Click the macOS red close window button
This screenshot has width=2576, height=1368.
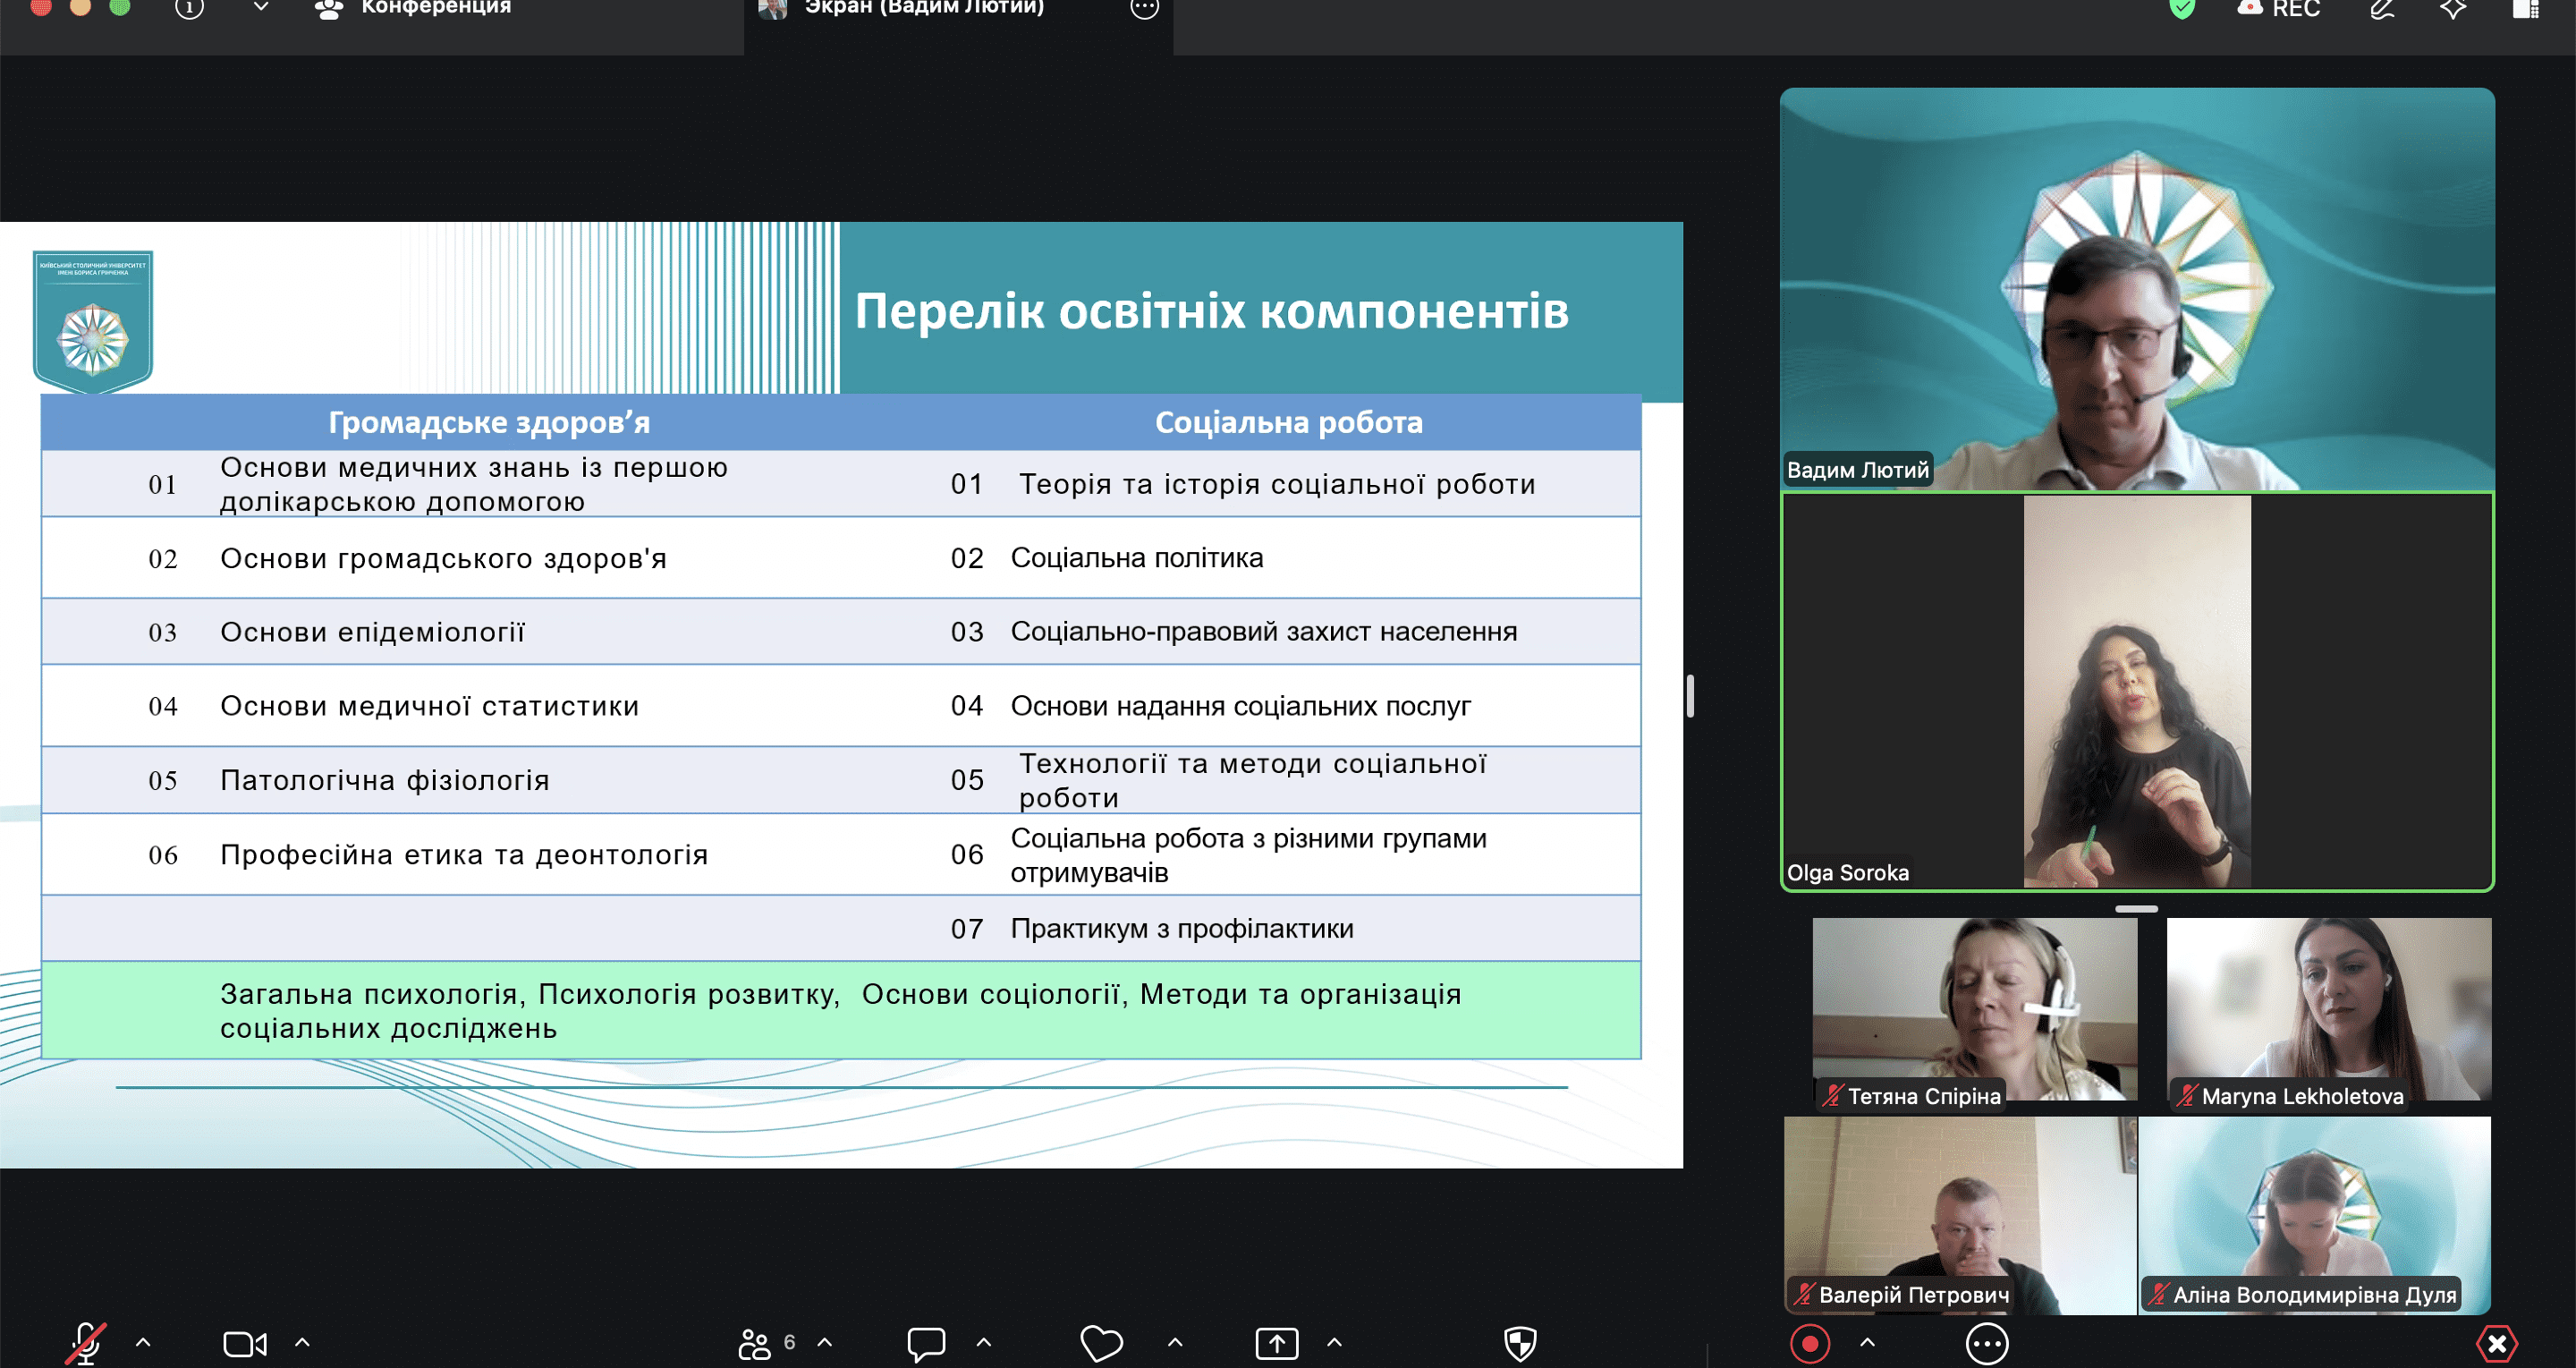click(41, 6)
